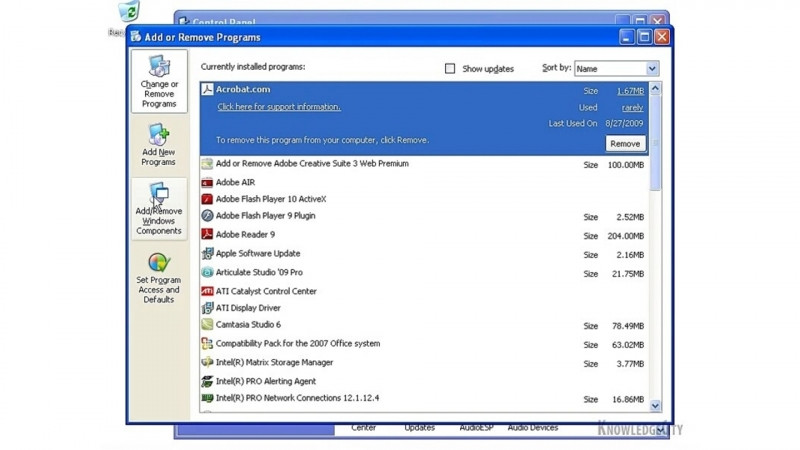Image resolution: width=800 pixels, height=450 pixels.
Task: Click the Intel PRO Network Connections icon
Action: (207, 398)
